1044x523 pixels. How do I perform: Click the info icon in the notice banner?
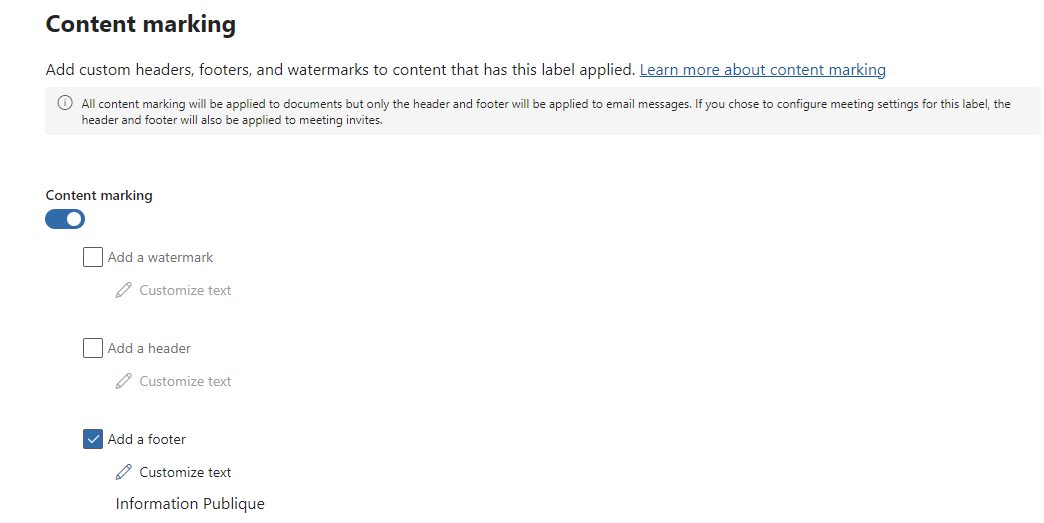pos(65,104)
